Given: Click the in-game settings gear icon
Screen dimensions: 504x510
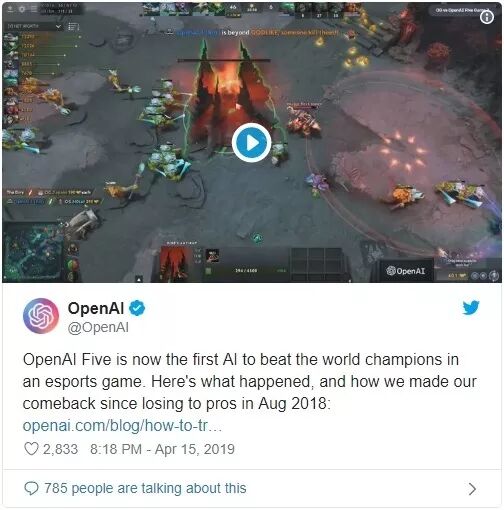Looking at the screenshot, I should 22,10.
